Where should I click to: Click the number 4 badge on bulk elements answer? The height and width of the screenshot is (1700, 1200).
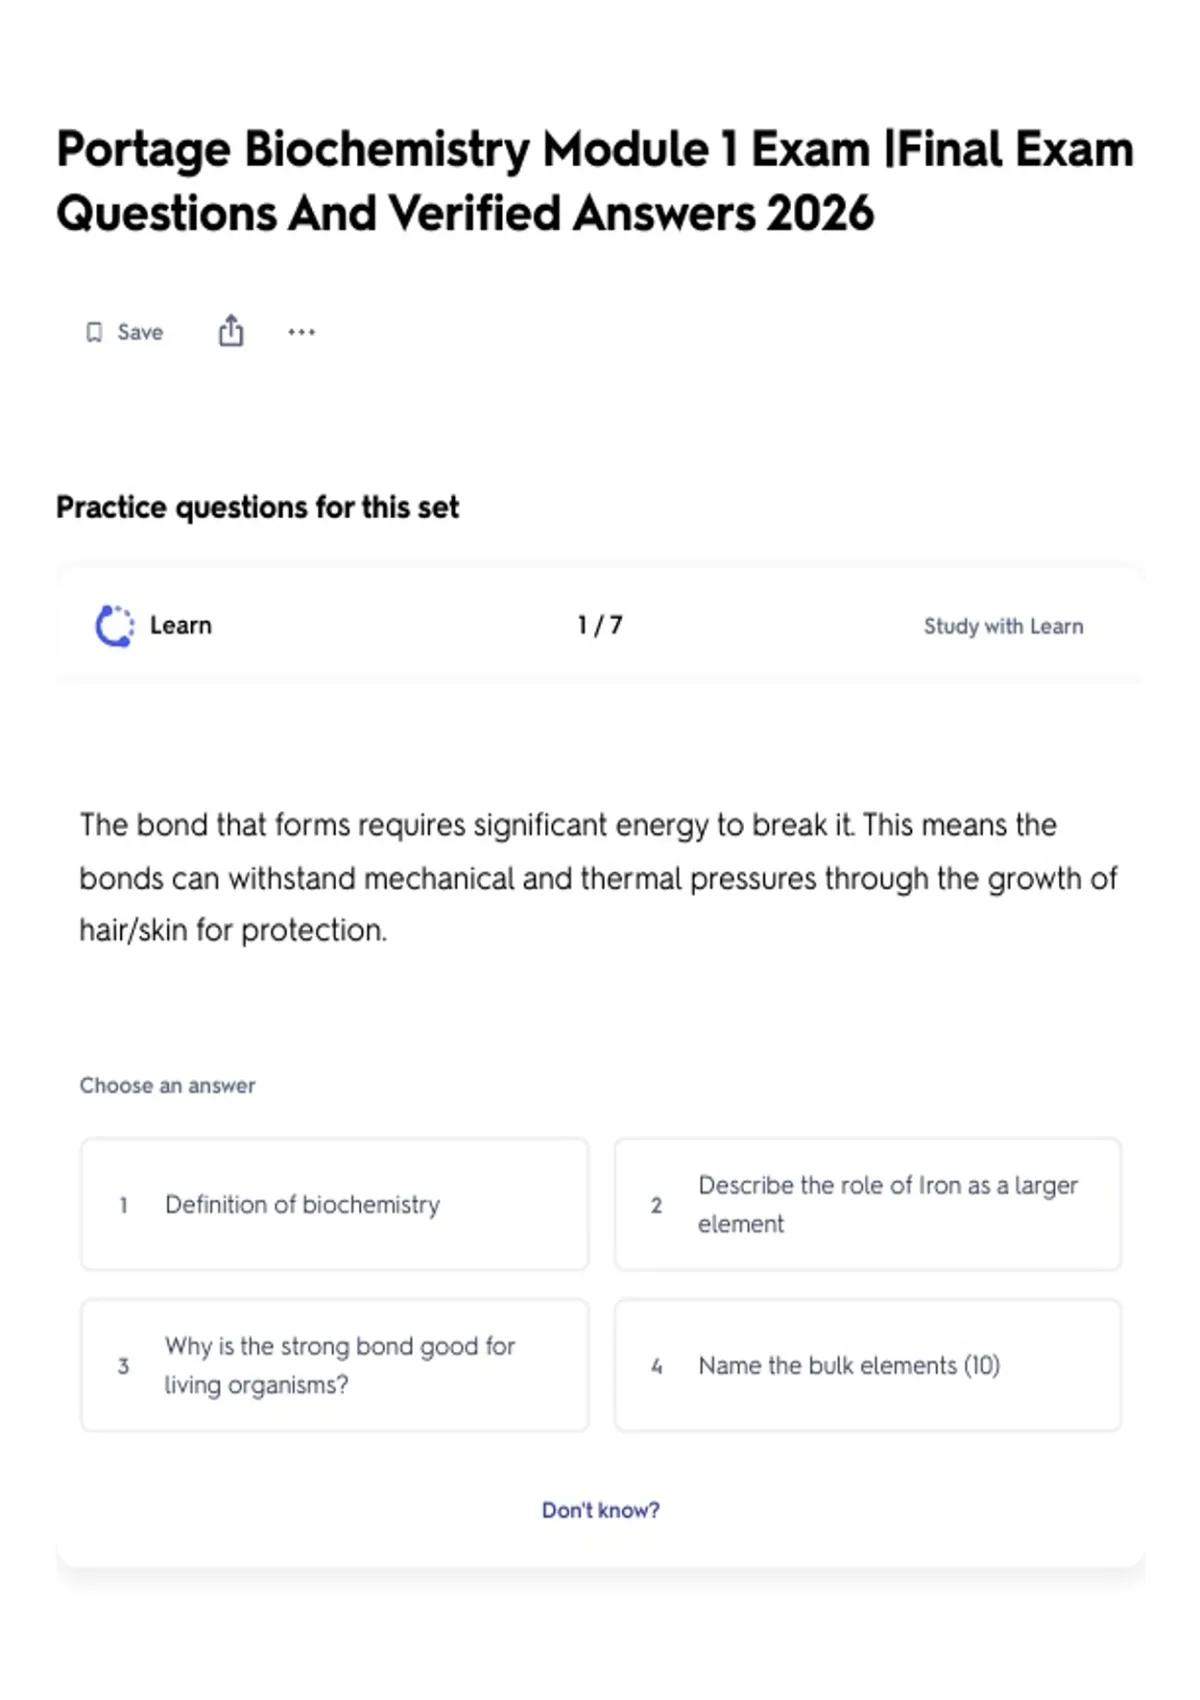[x=656, y=1366]
